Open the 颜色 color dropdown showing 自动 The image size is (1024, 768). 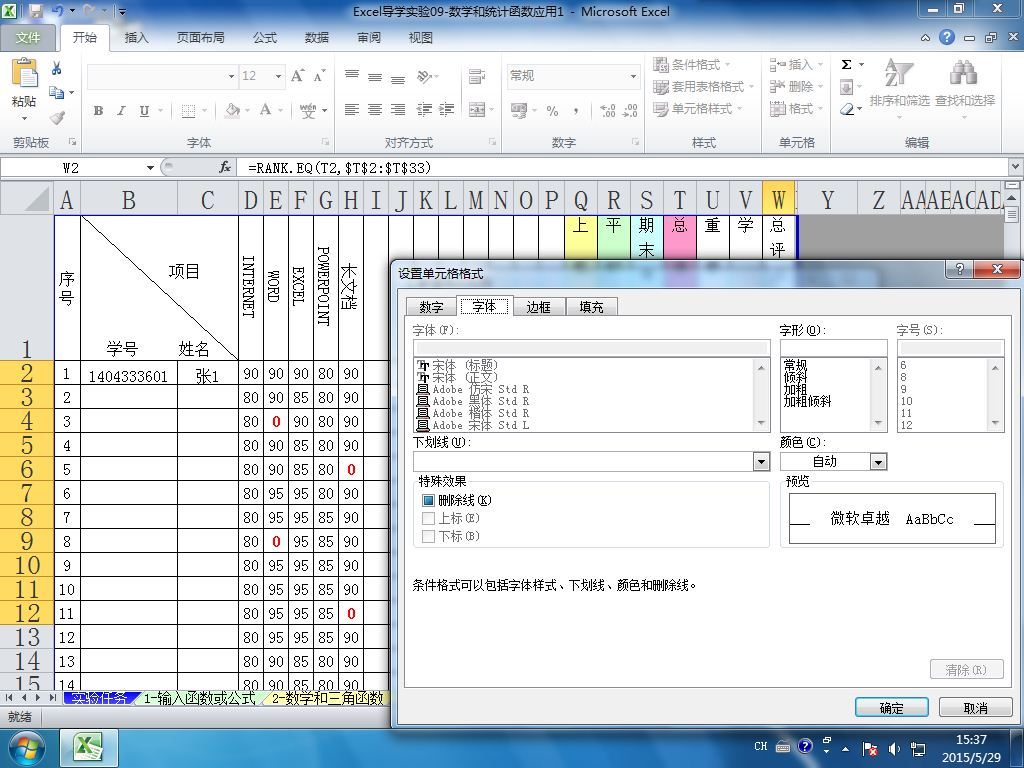(878, 462)
